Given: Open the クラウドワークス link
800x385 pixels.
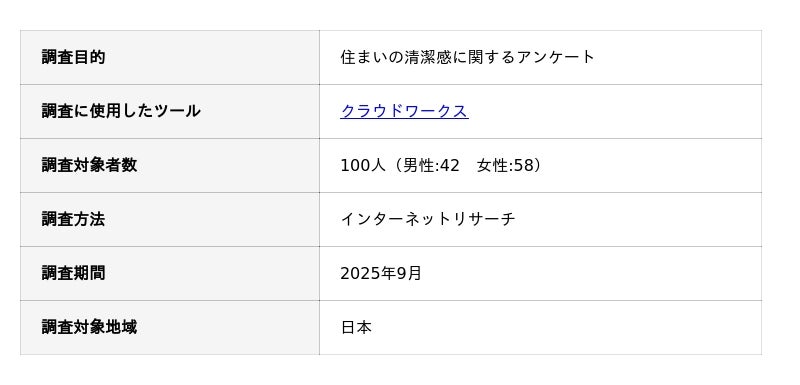Looking at the screenshot, I should click(404, 111).
